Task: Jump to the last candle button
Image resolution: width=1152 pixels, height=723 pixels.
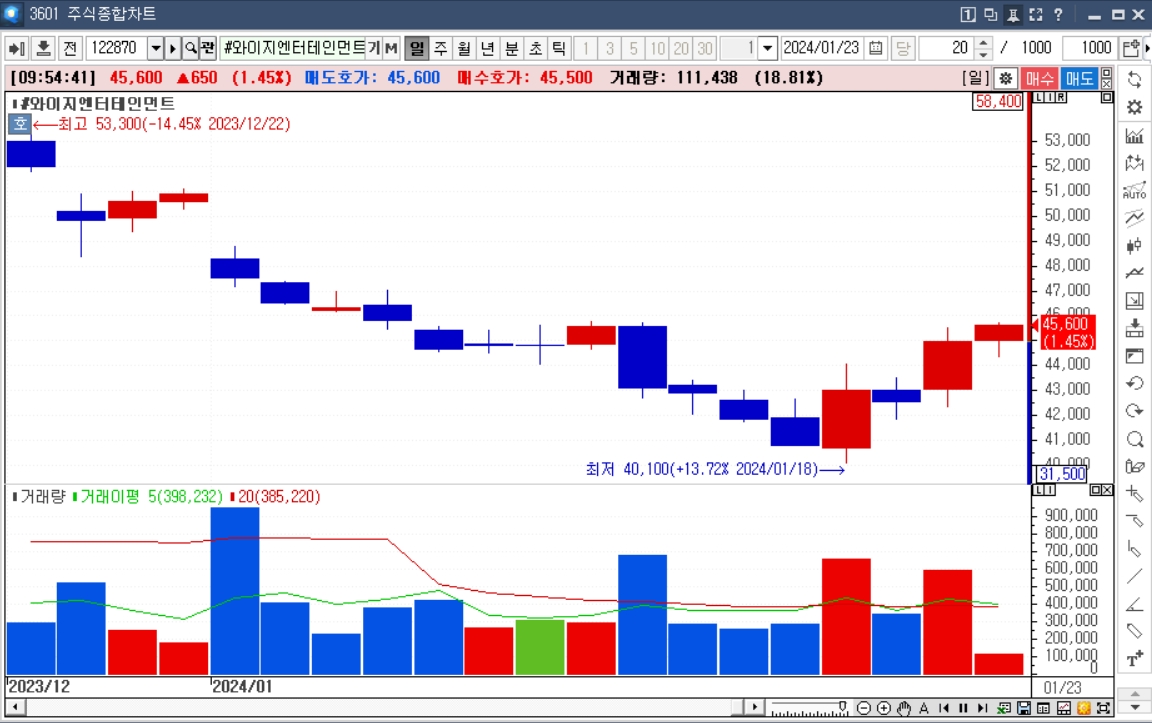Action: (983, 708)
